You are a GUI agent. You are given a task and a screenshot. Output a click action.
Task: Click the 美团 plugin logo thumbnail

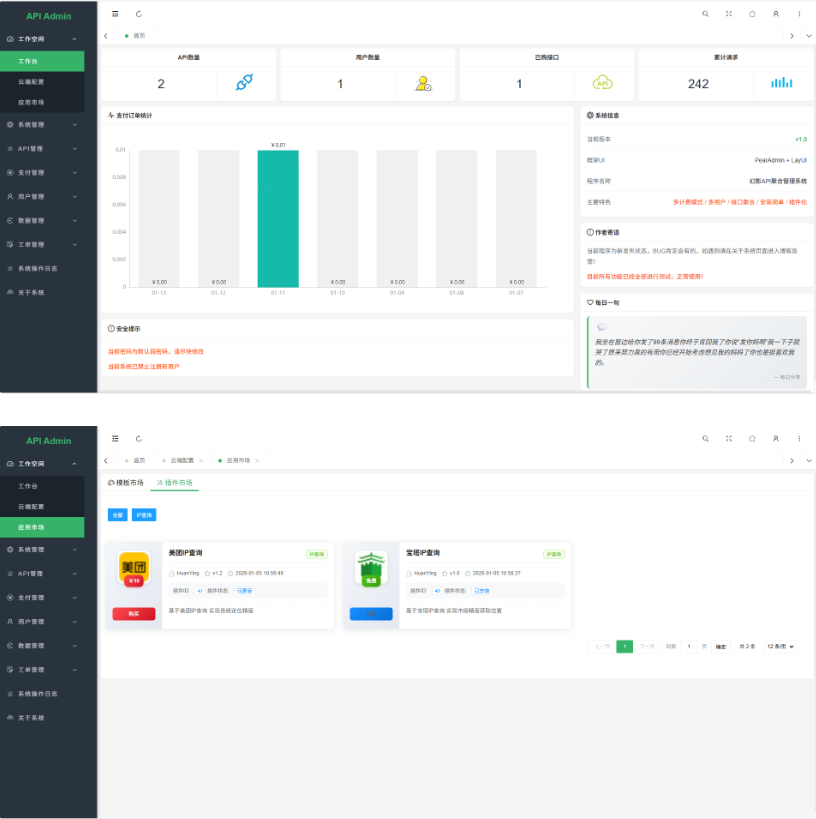[x=134, y=571]
